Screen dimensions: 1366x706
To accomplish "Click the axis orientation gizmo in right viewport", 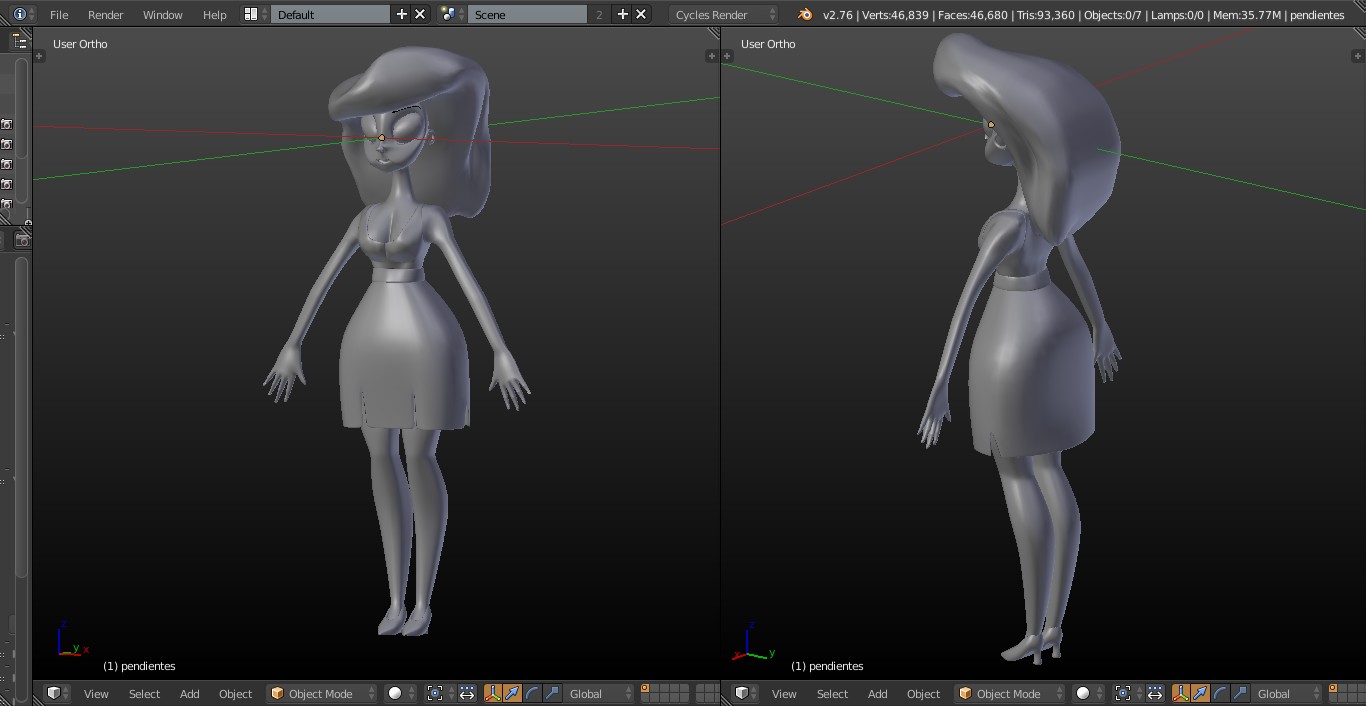I will point(756,642).
